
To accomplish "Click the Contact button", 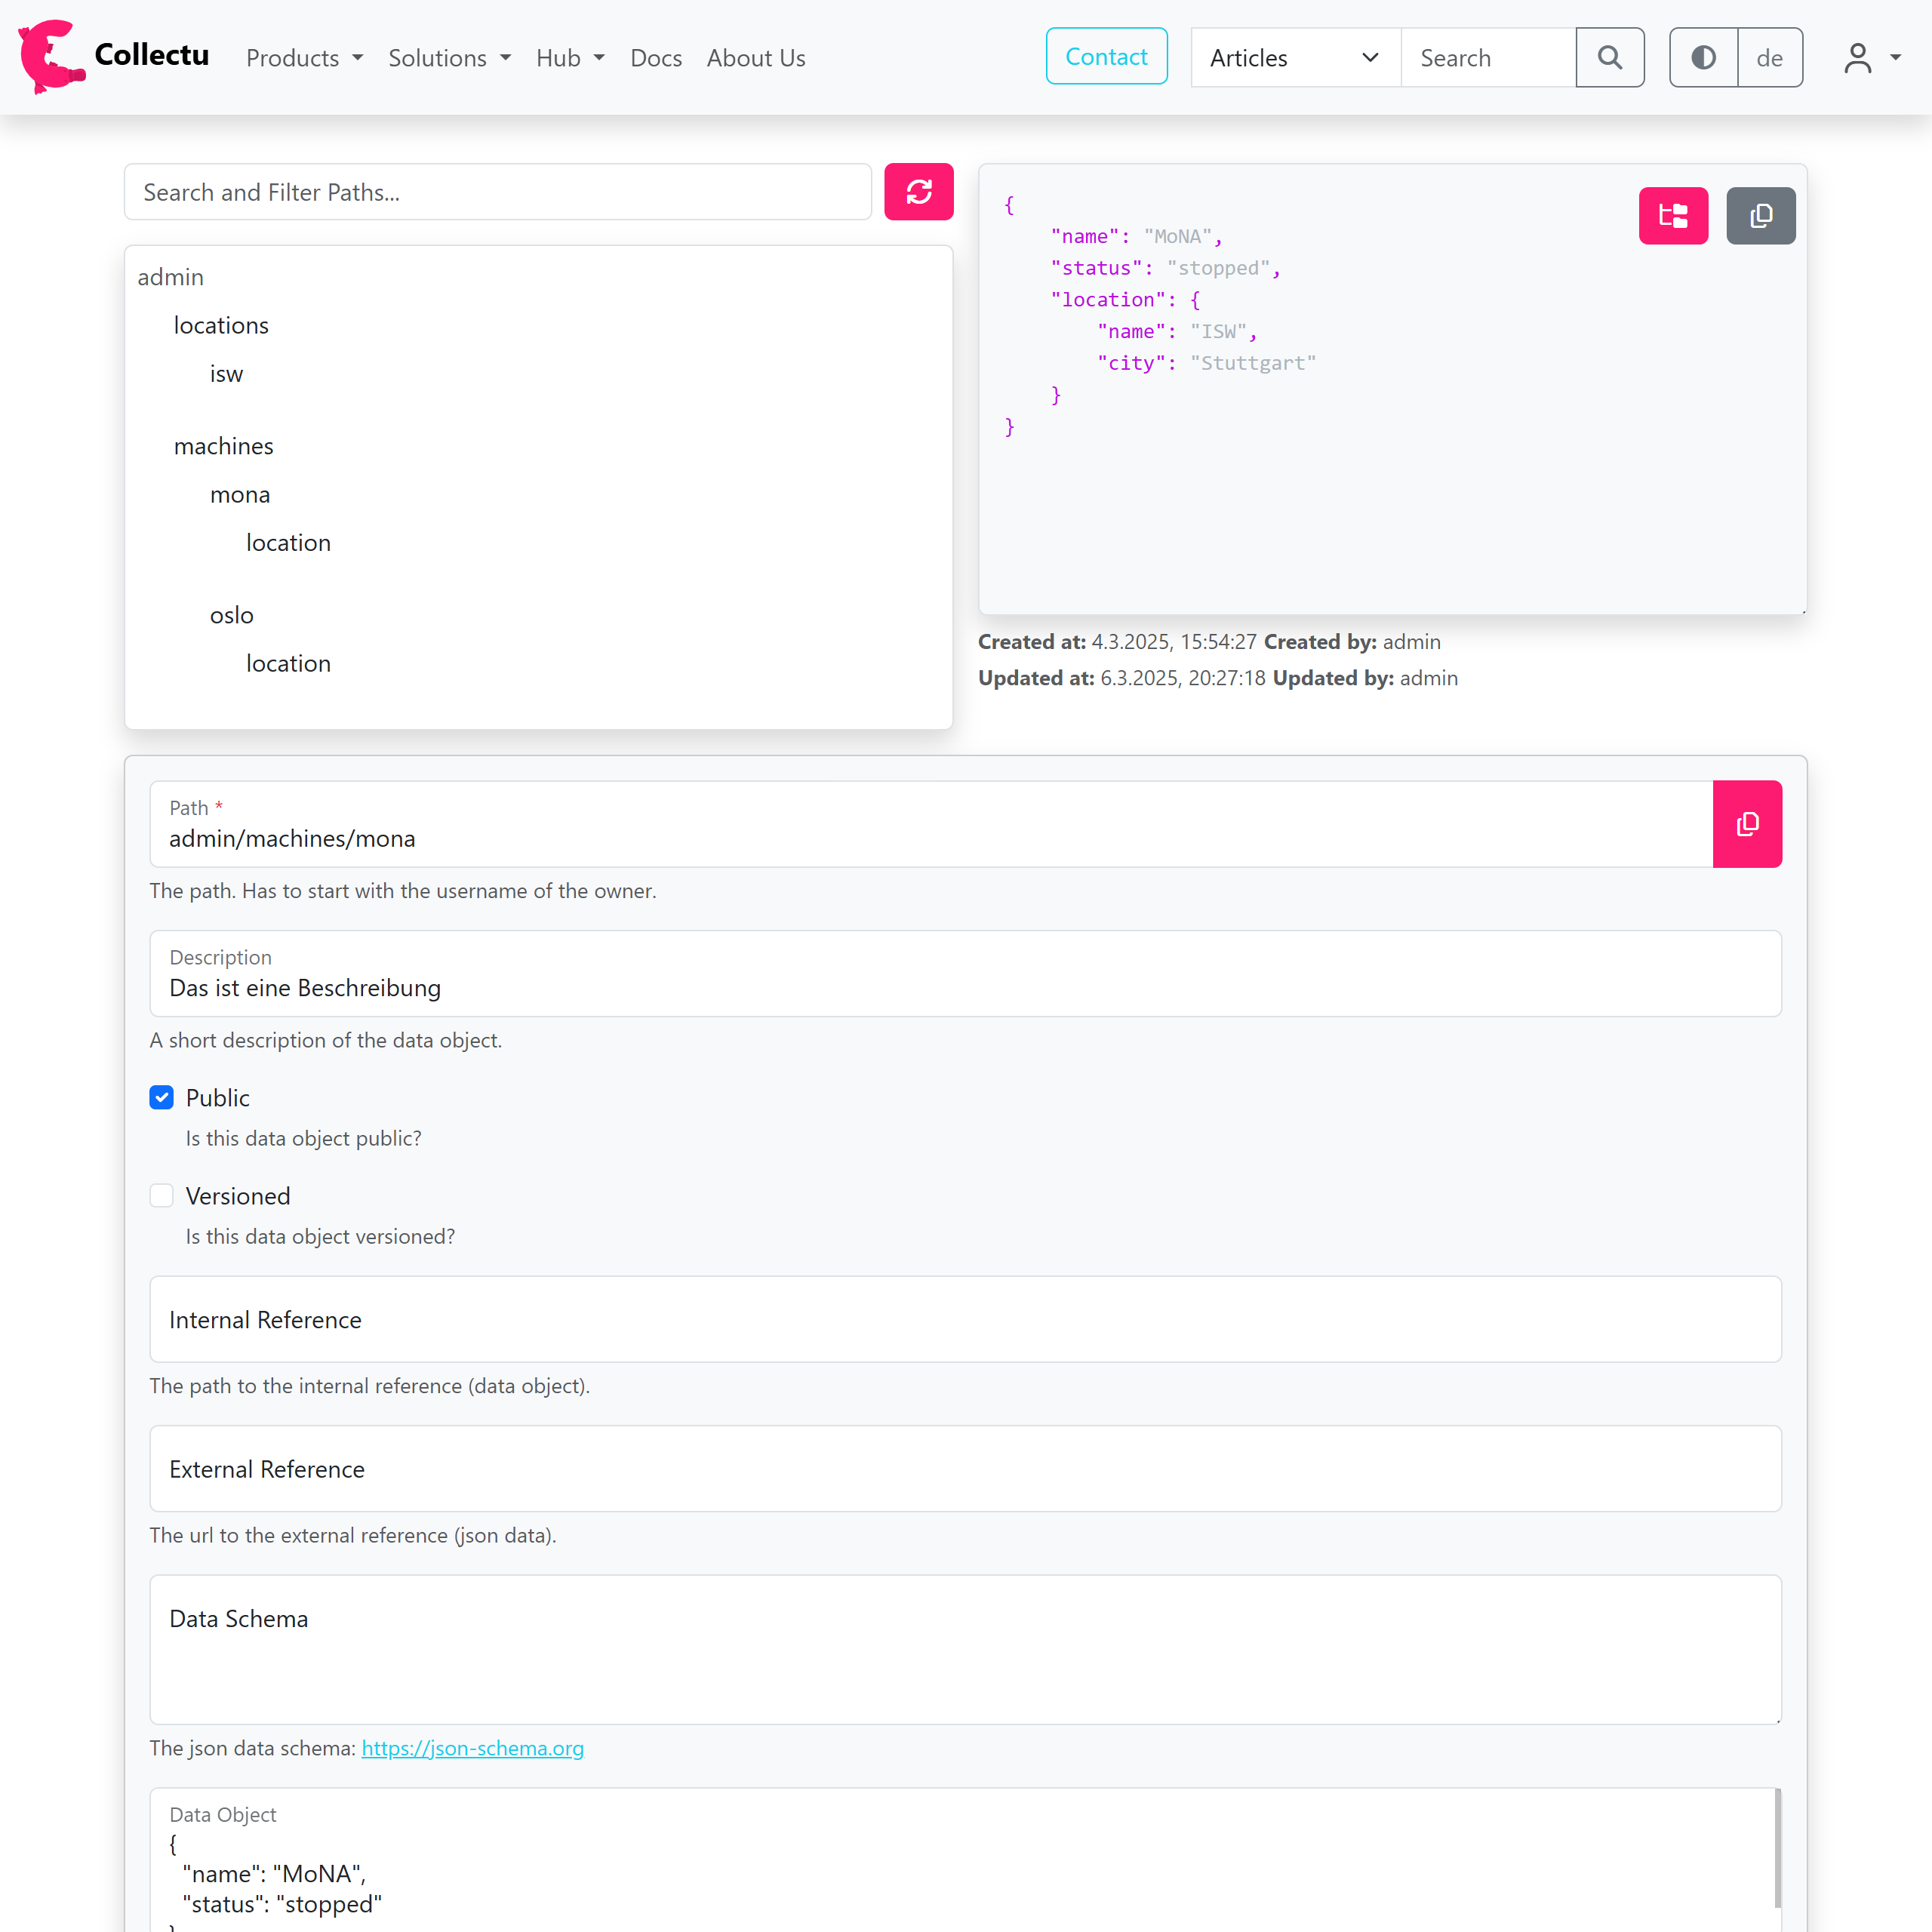I will click(1105, 56).
